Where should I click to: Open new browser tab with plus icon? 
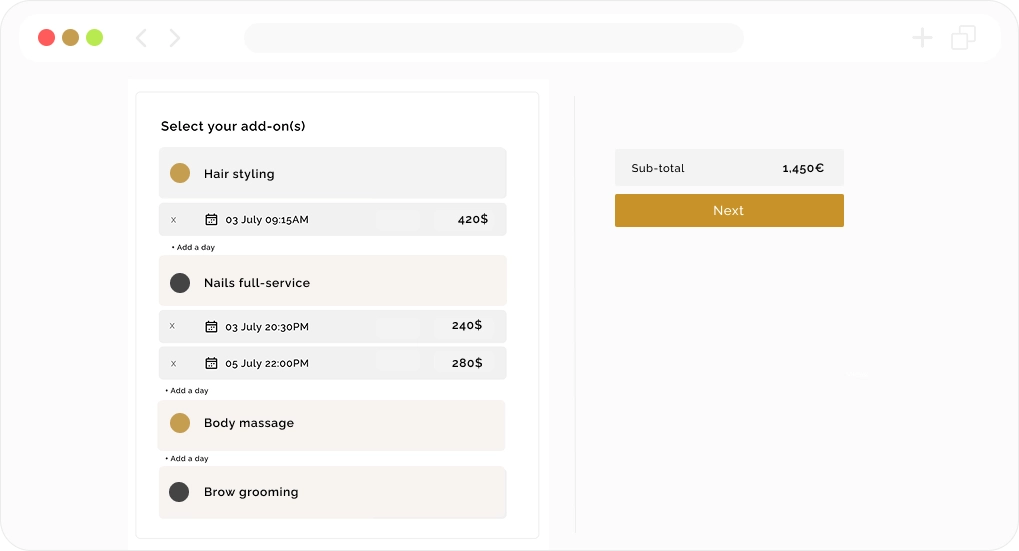(x=922, y=38)
